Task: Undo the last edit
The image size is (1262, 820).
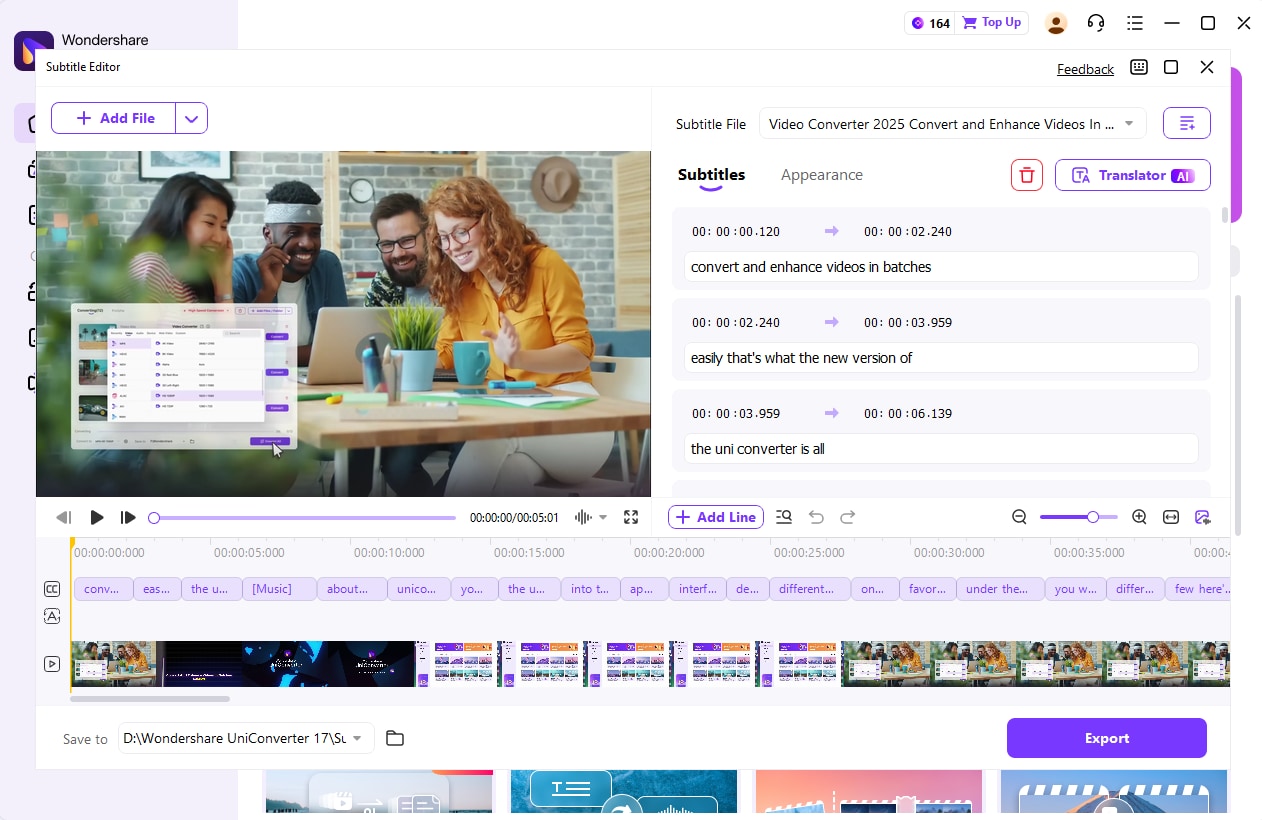Action: 816,517
